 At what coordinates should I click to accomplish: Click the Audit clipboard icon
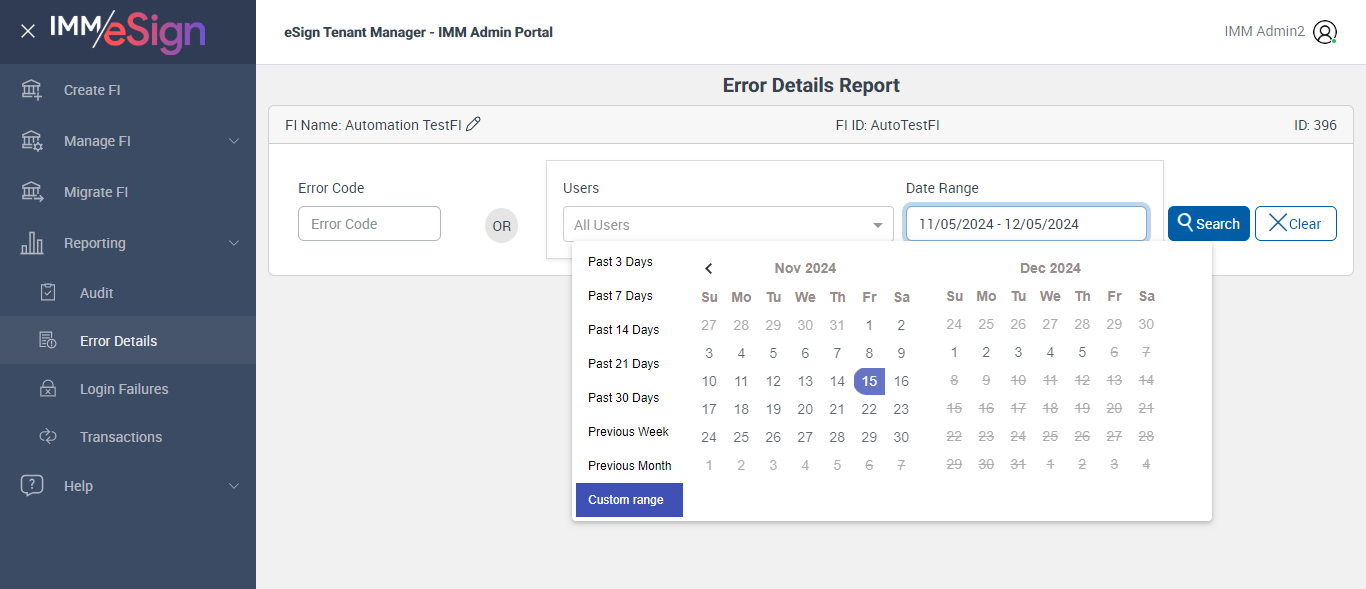point(48,293)
